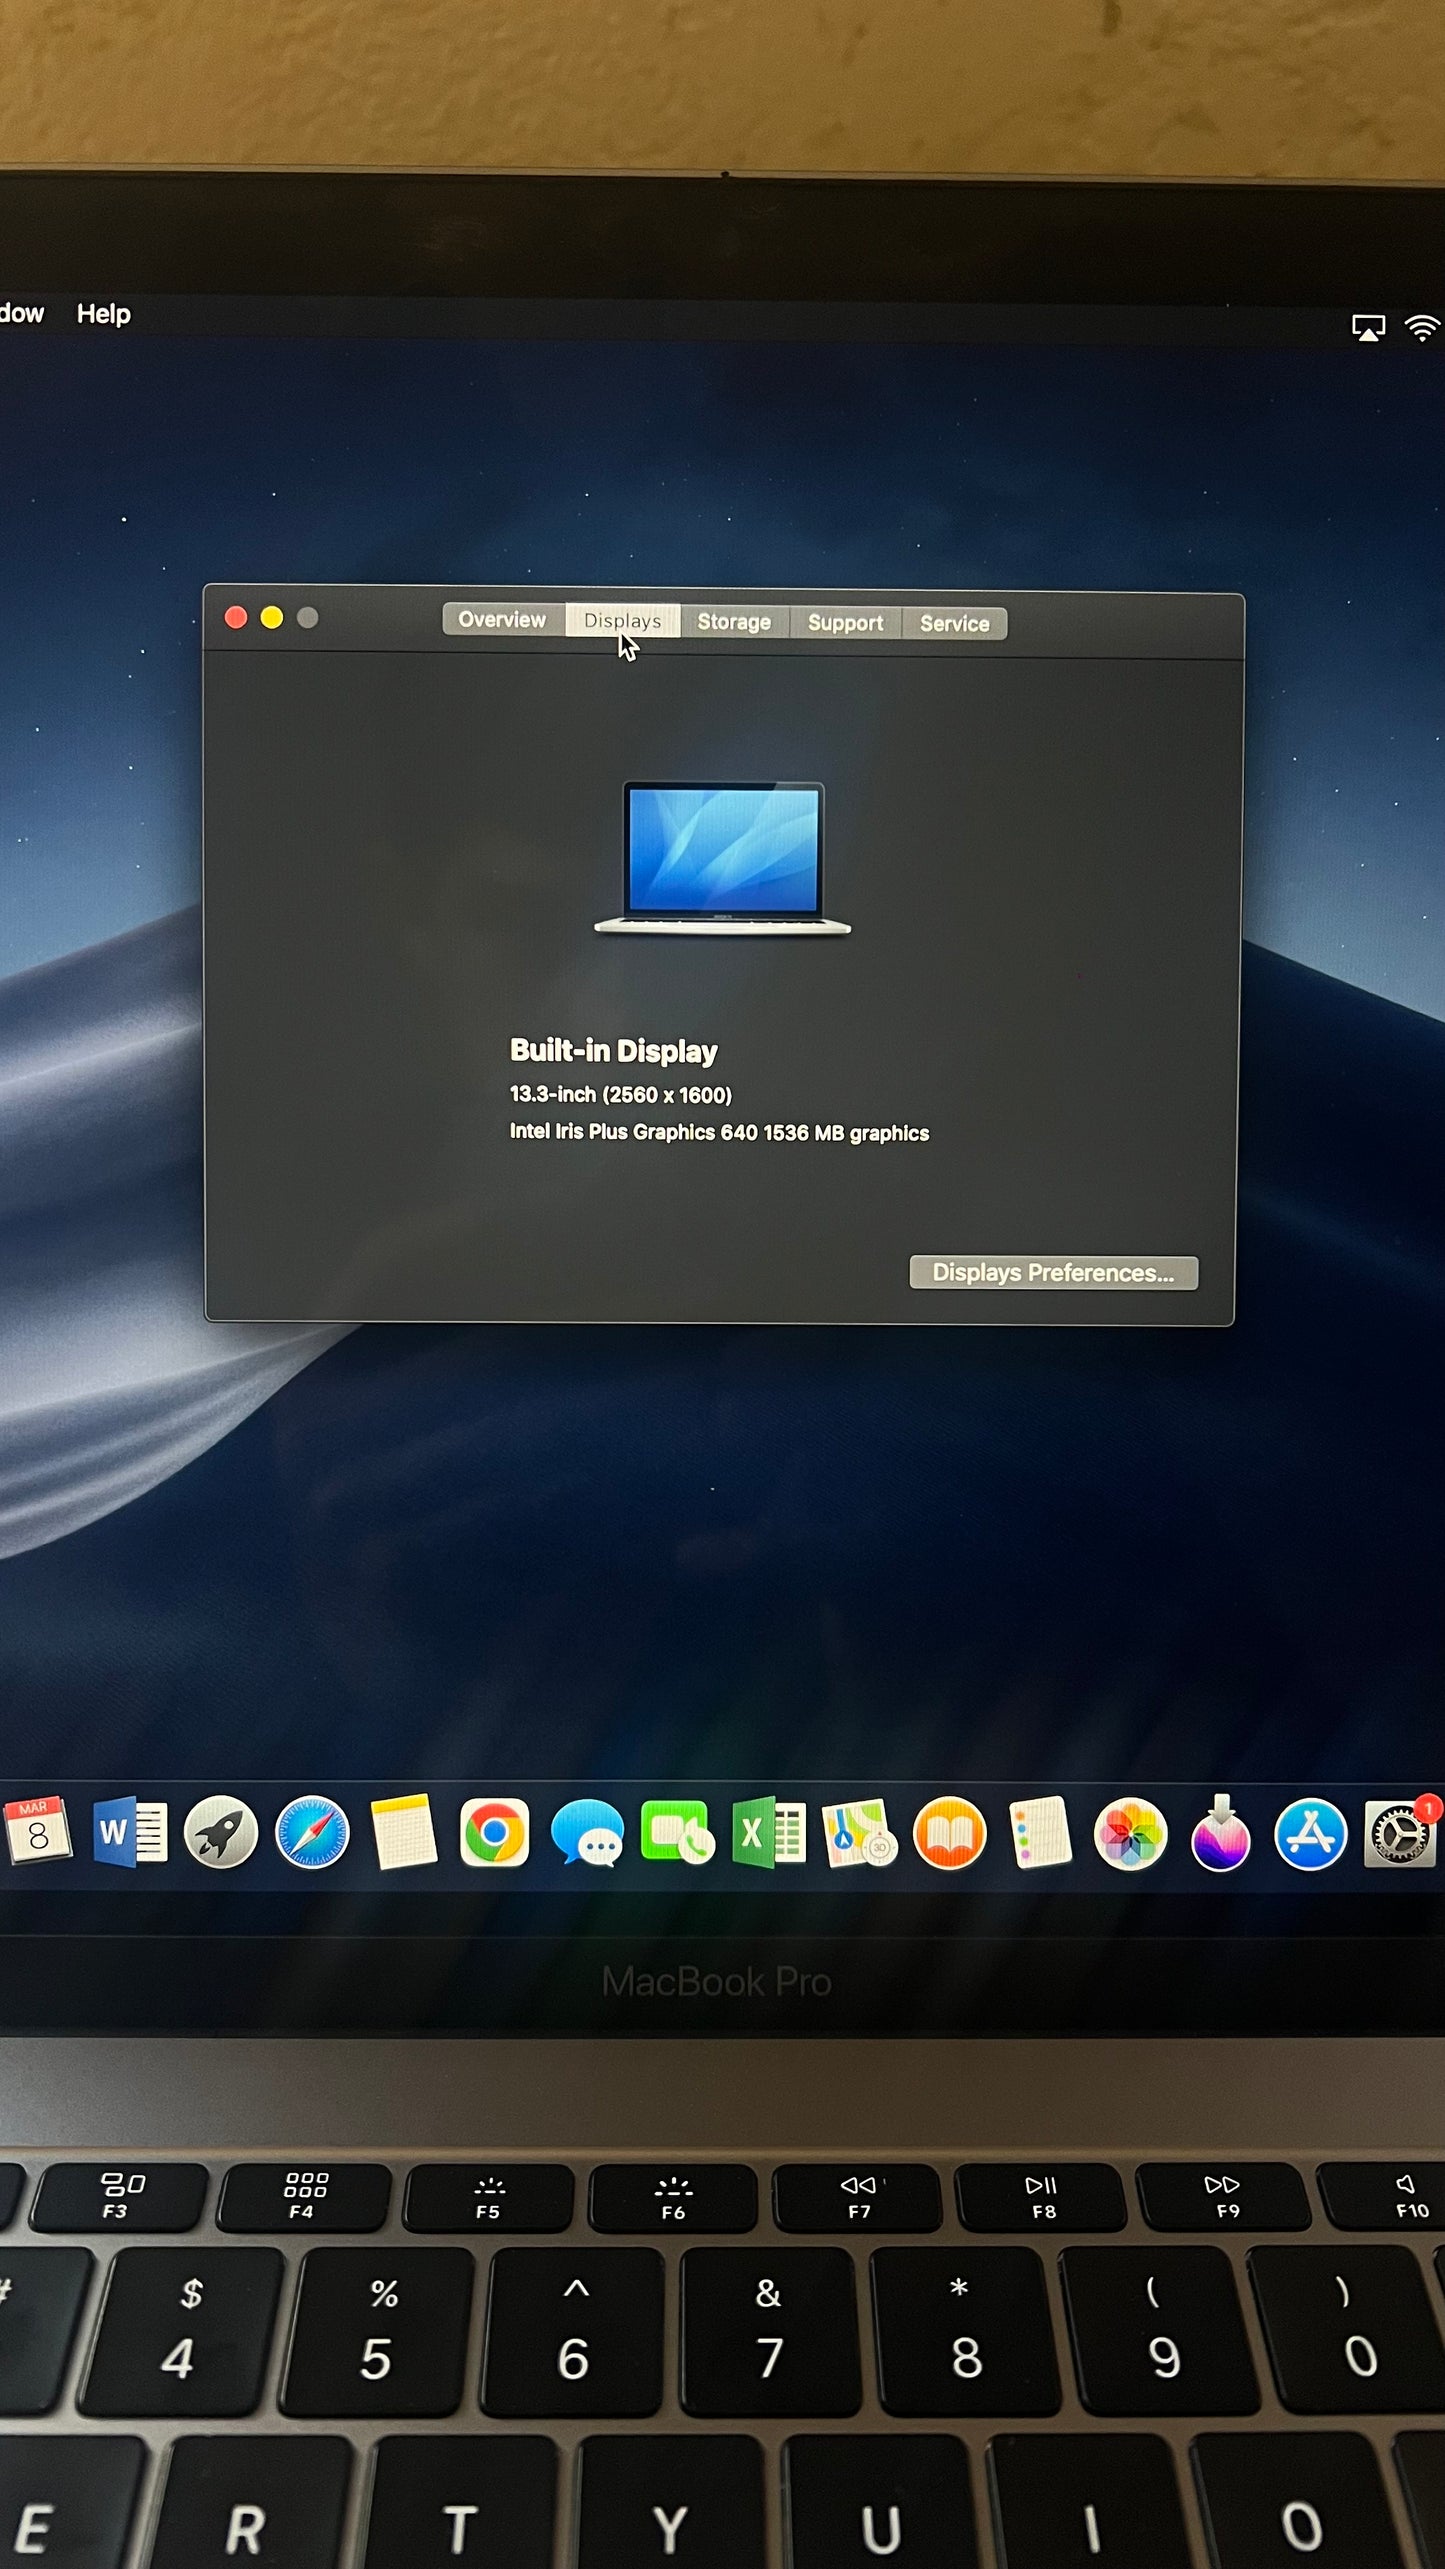Viewport: 1445px width, 2569px height.
Task: Open Messages blue chat bubble icon
Action: click(x=587, y=1833)
